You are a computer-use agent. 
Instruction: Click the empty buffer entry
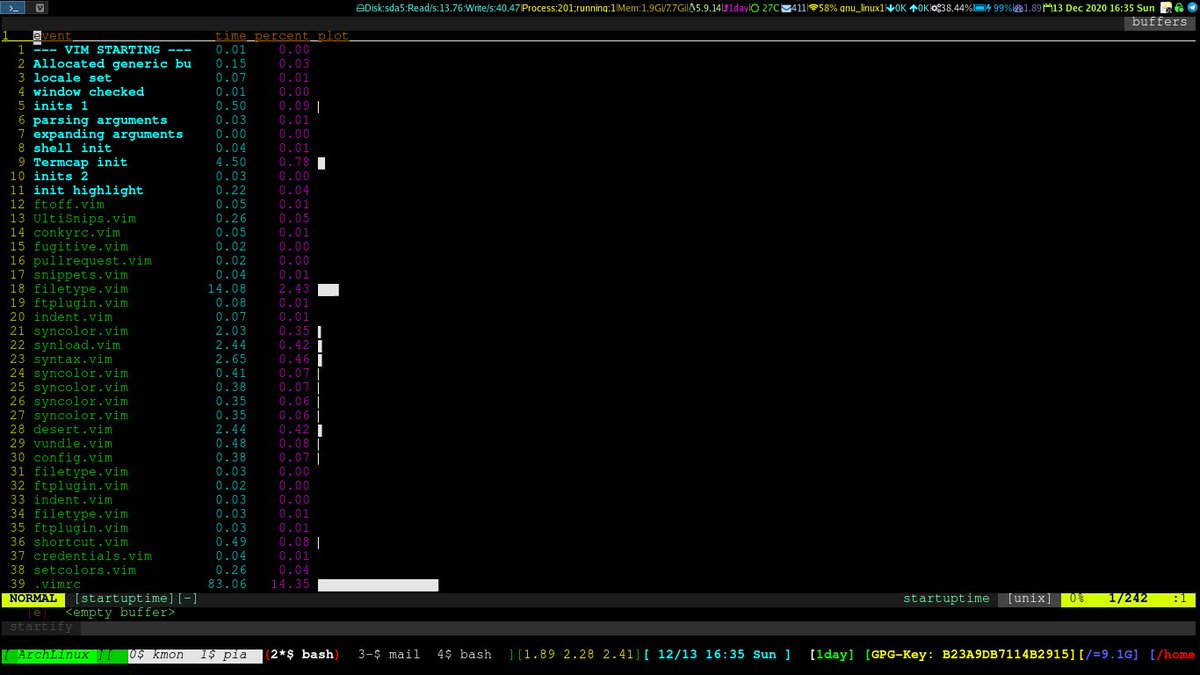point(120,612)
